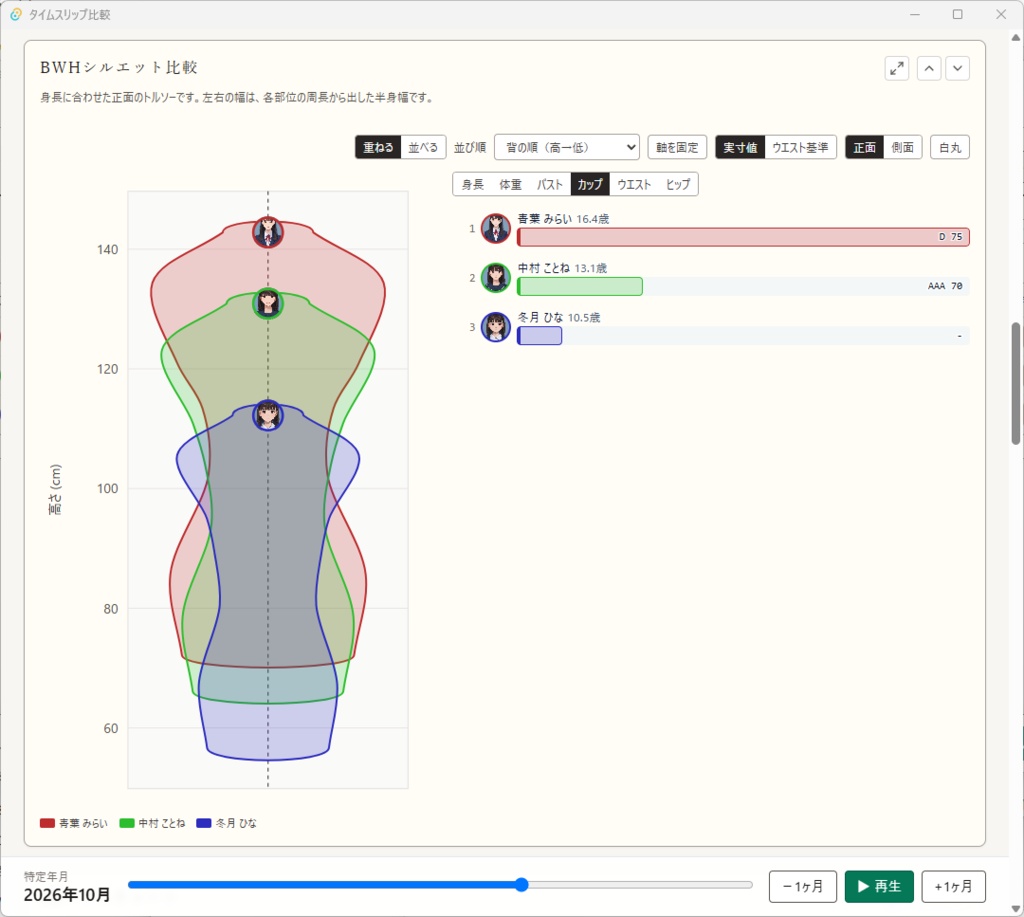Switch to 正面 front view

coord(865,148)
